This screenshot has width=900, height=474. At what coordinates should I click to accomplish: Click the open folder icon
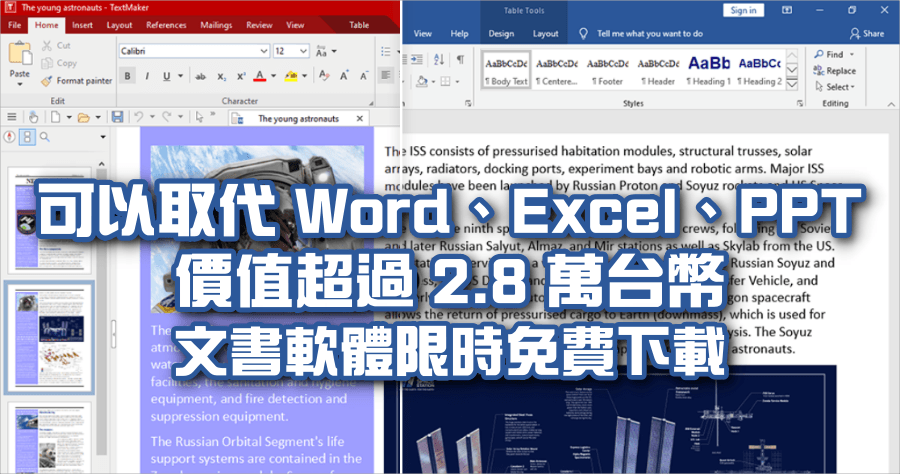[x=84, y=118]
